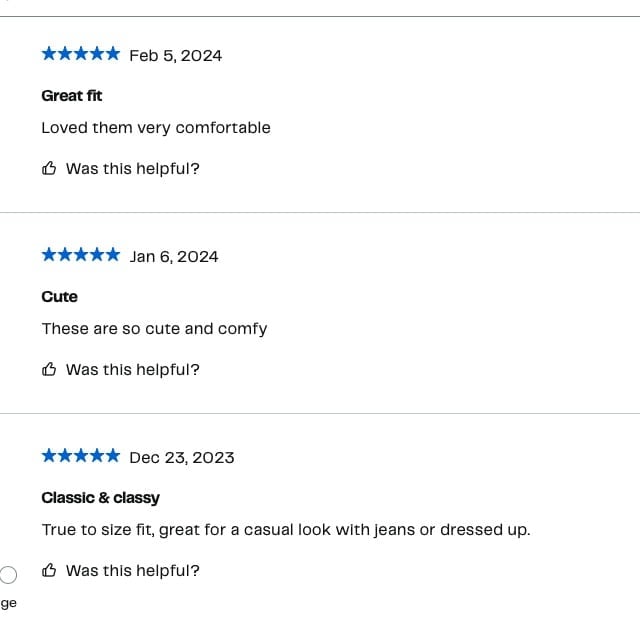Click star rating of Jan 6, 2024 review
The image size is (640, 641).
(x=81, y=255)
